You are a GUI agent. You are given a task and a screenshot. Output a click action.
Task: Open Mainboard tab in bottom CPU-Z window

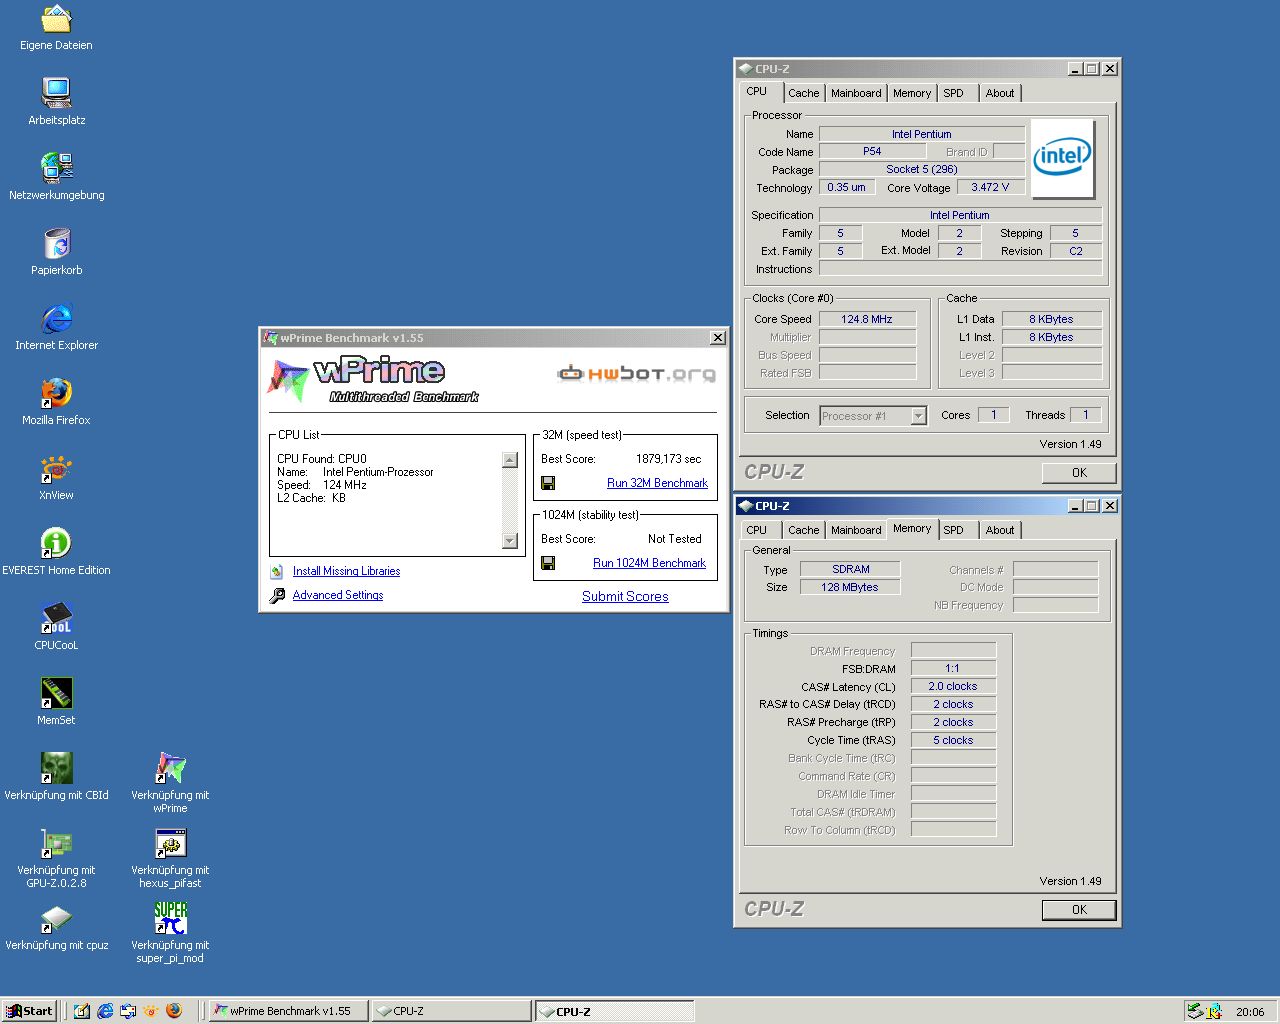tap(856, 530)
